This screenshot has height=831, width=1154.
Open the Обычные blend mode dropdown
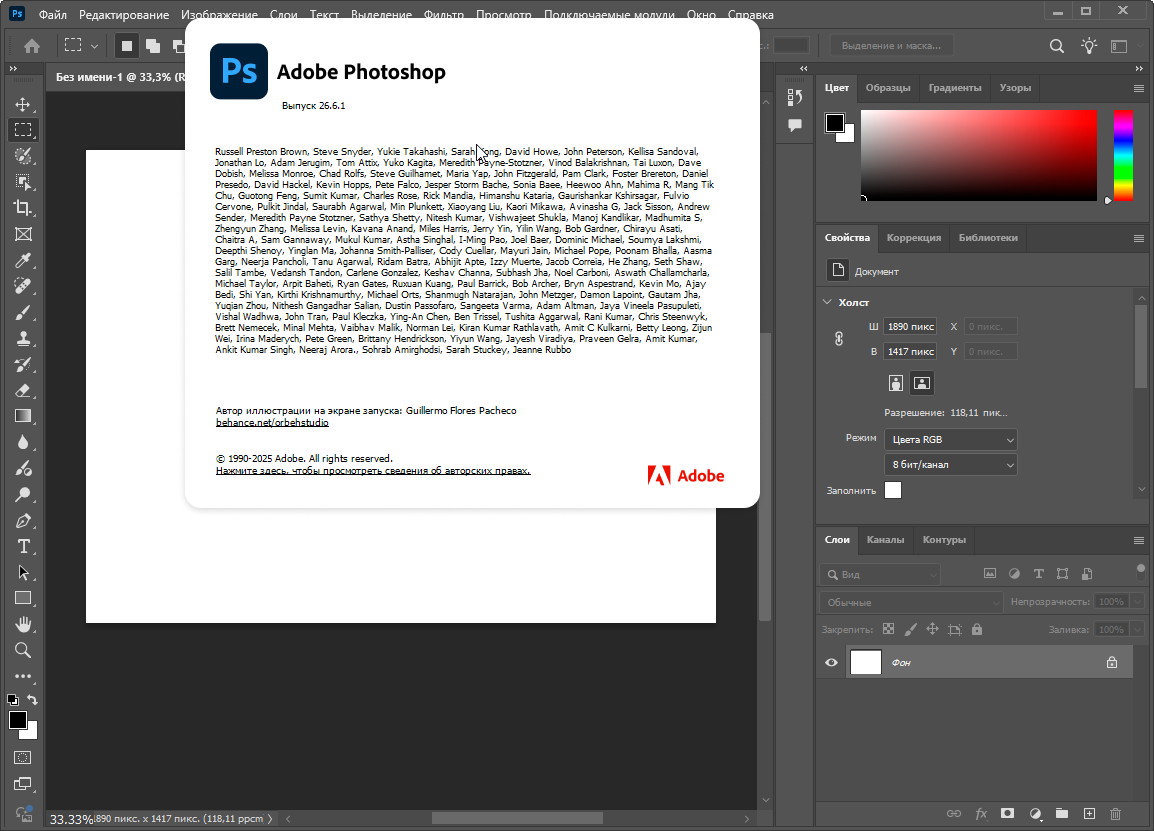(911, 602)
